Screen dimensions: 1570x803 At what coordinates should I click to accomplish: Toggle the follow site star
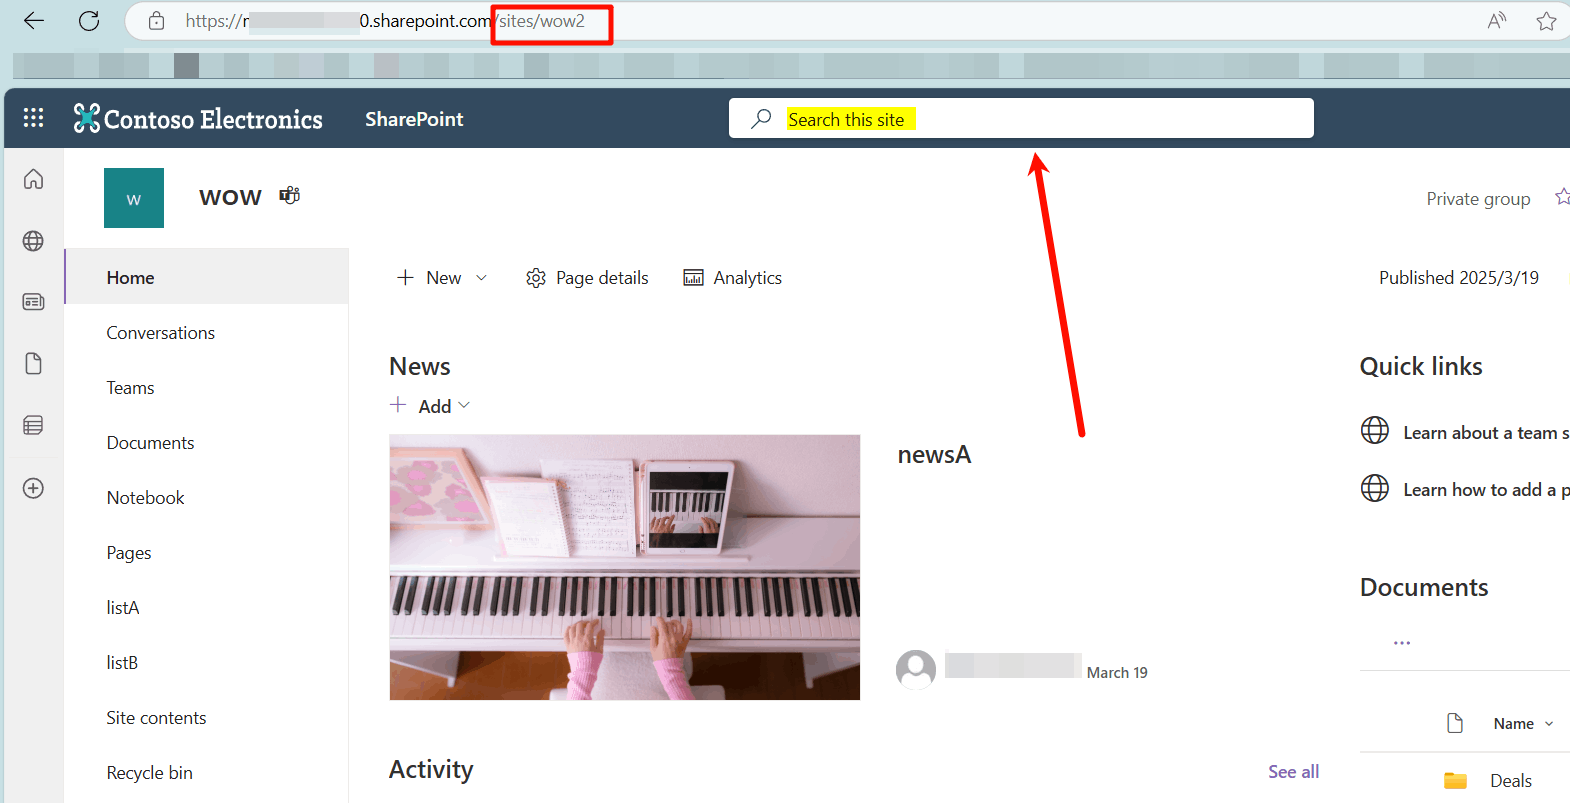tap(1562, 197)
